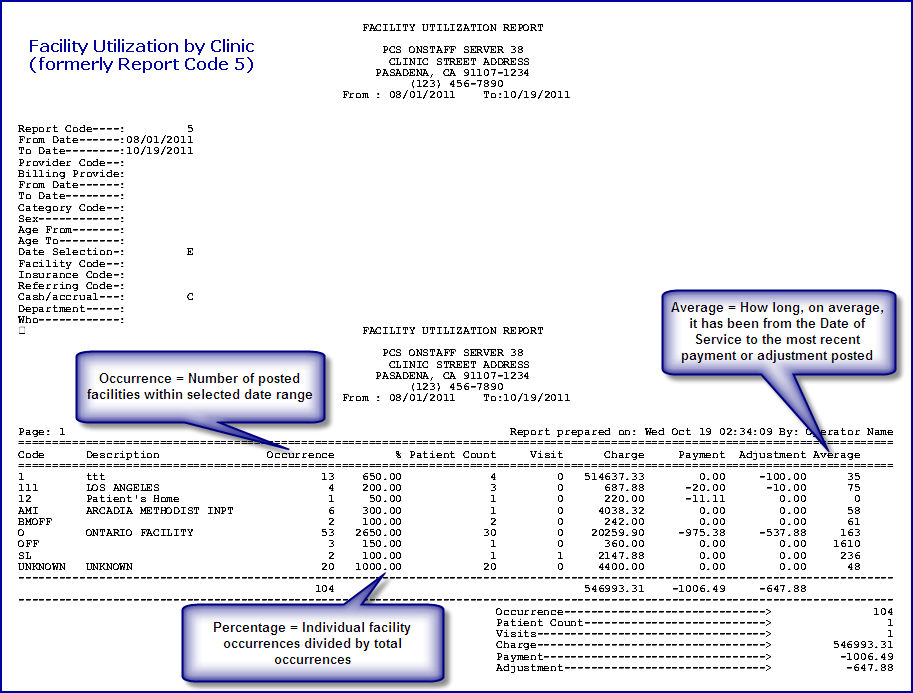
Task: Click the average value 1610
Action: (847, 544)
